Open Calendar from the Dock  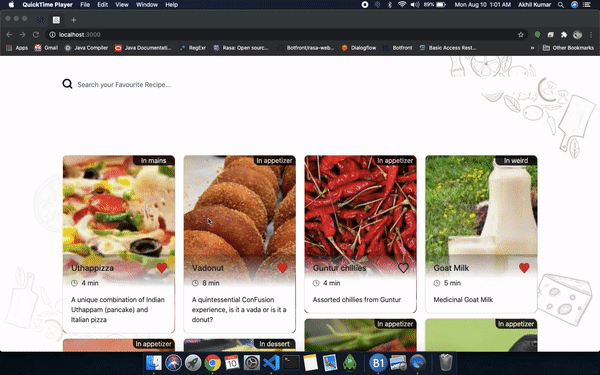(x=232, y=362)
